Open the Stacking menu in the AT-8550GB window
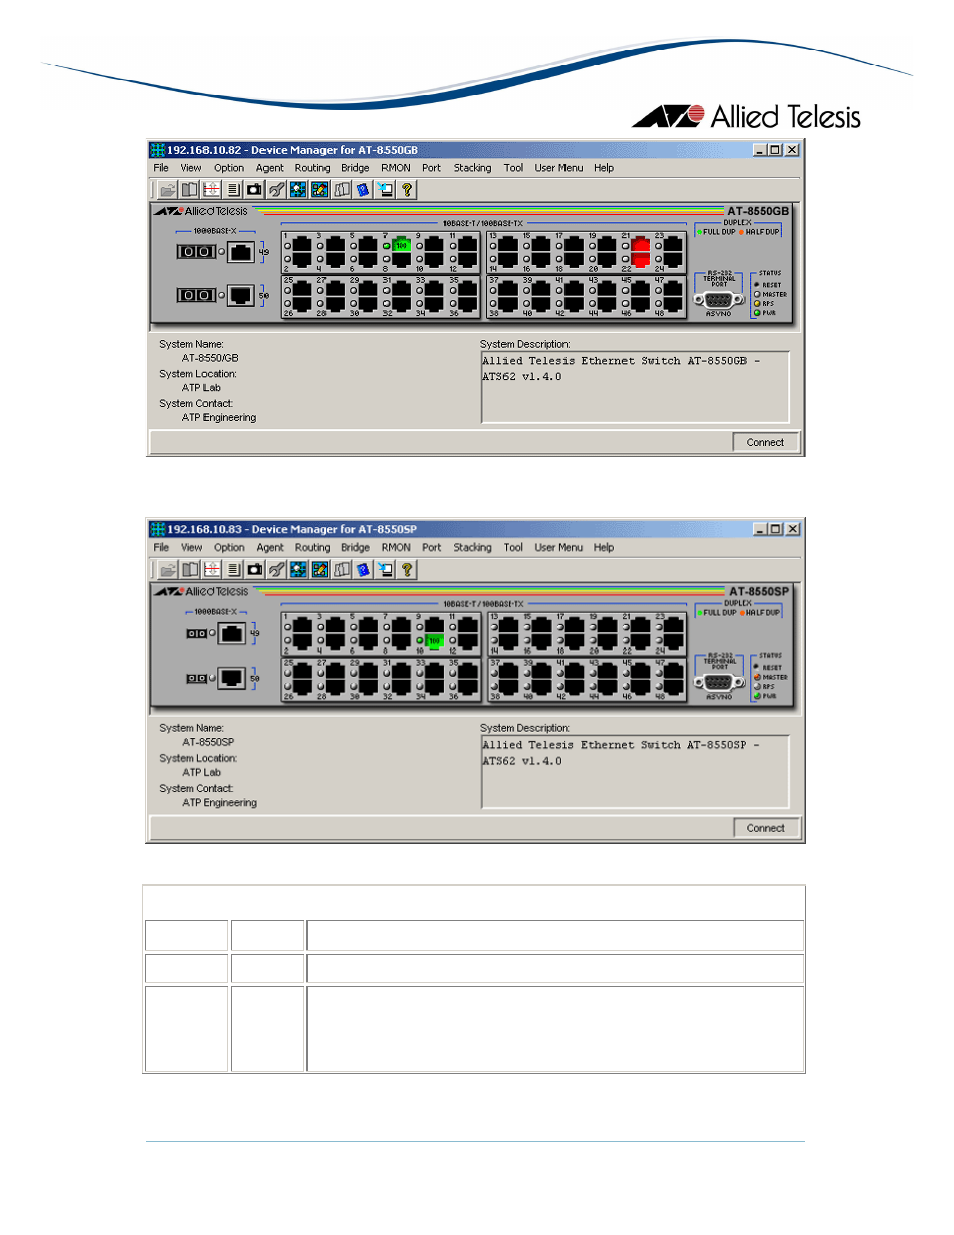The height and width of the screenshot is (1235, 954). (472, 168)
